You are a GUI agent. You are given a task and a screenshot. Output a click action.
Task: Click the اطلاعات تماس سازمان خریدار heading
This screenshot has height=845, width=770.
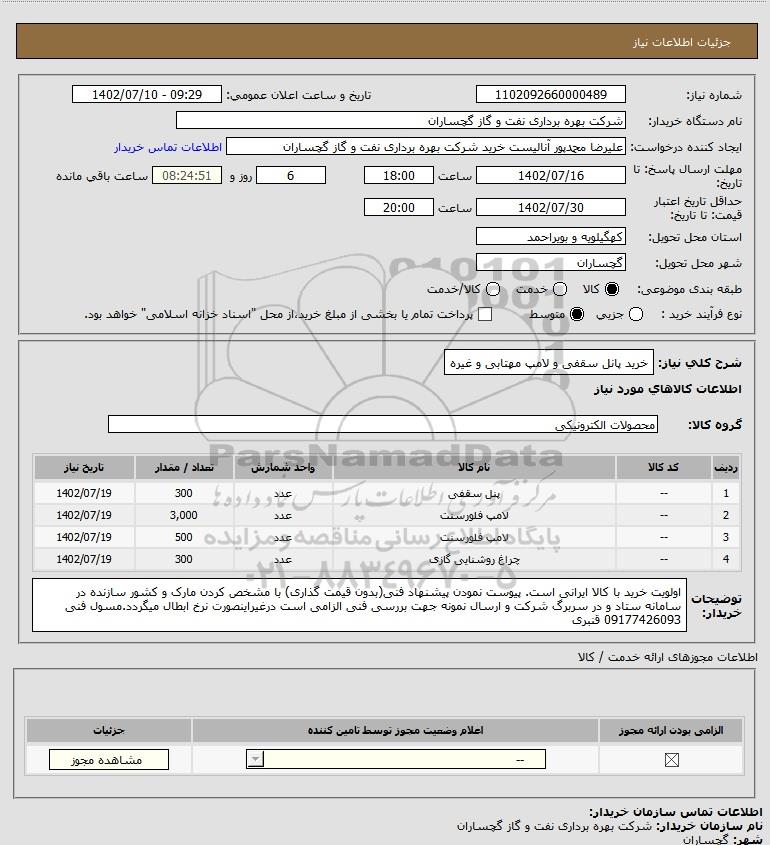[676, 812]
